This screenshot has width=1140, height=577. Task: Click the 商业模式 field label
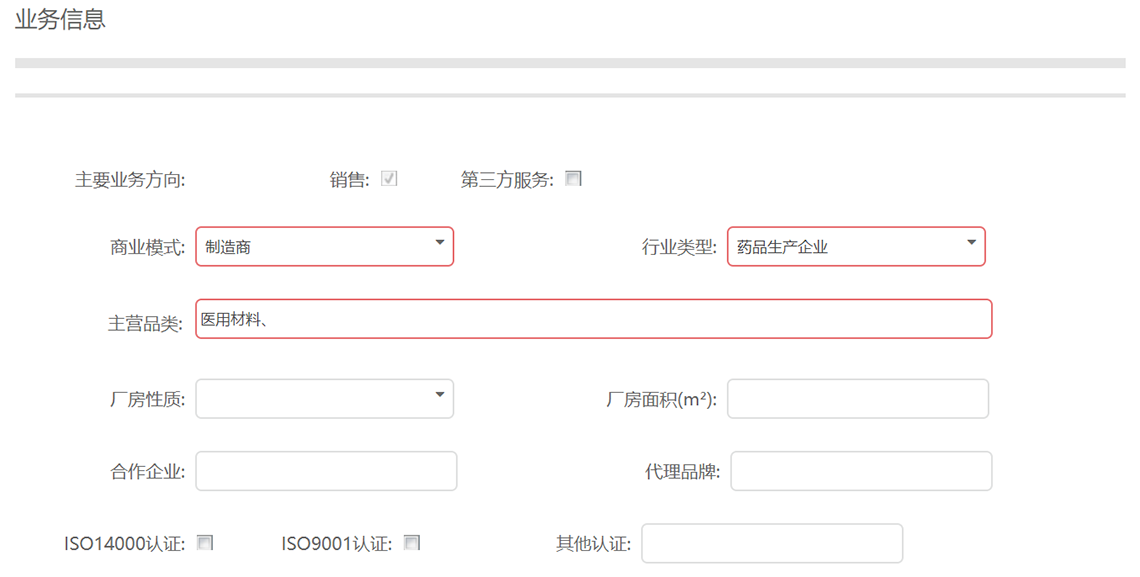point(147,248)
